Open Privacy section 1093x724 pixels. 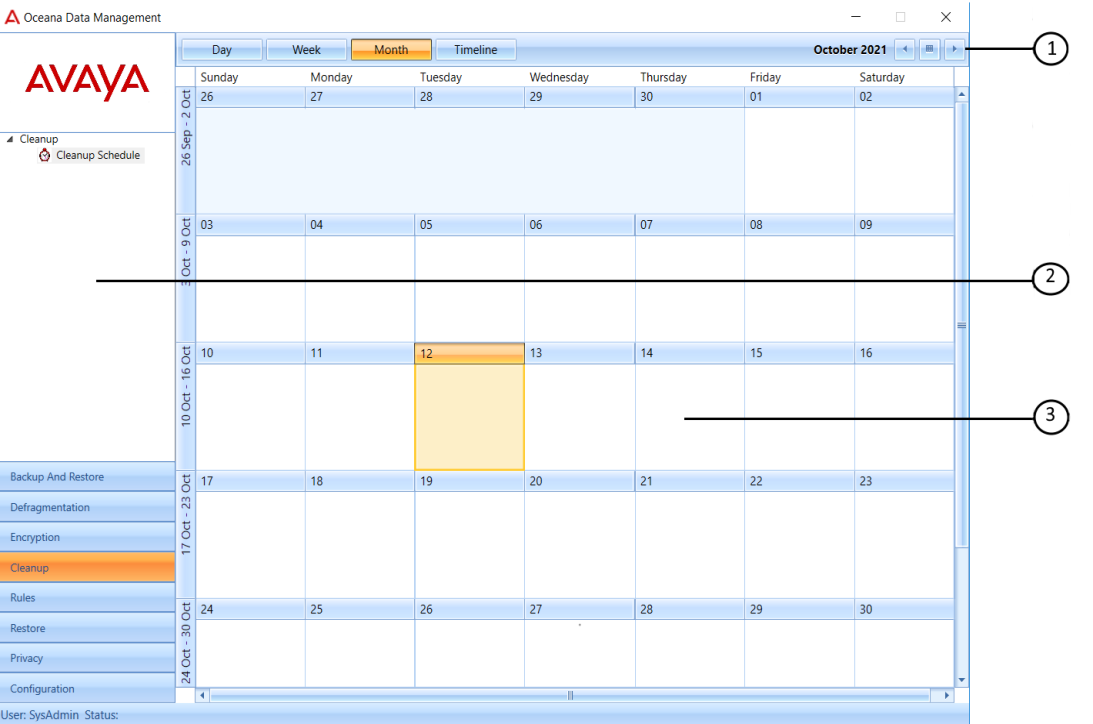87,658
